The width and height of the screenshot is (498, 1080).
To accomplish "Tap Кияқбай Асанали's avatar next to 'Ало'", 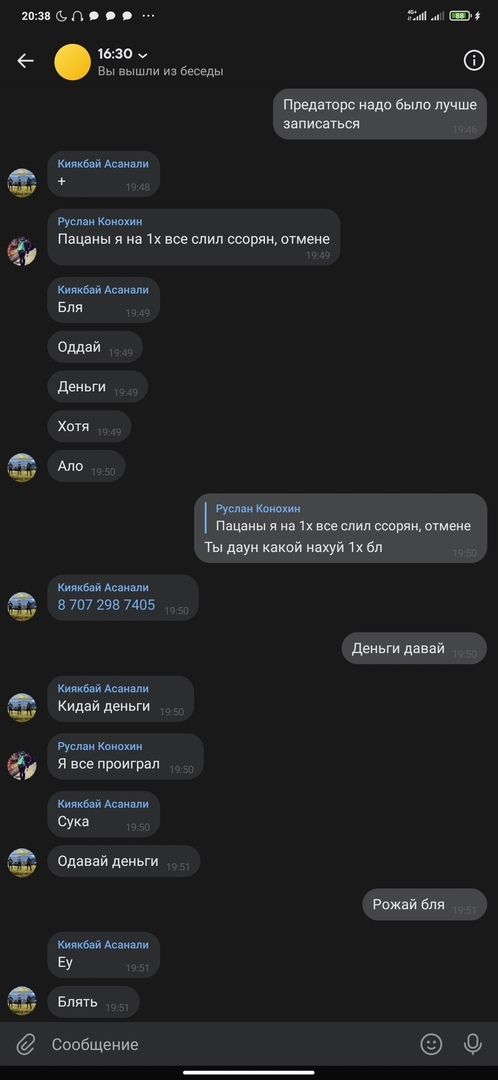I will tap(21, 467).
